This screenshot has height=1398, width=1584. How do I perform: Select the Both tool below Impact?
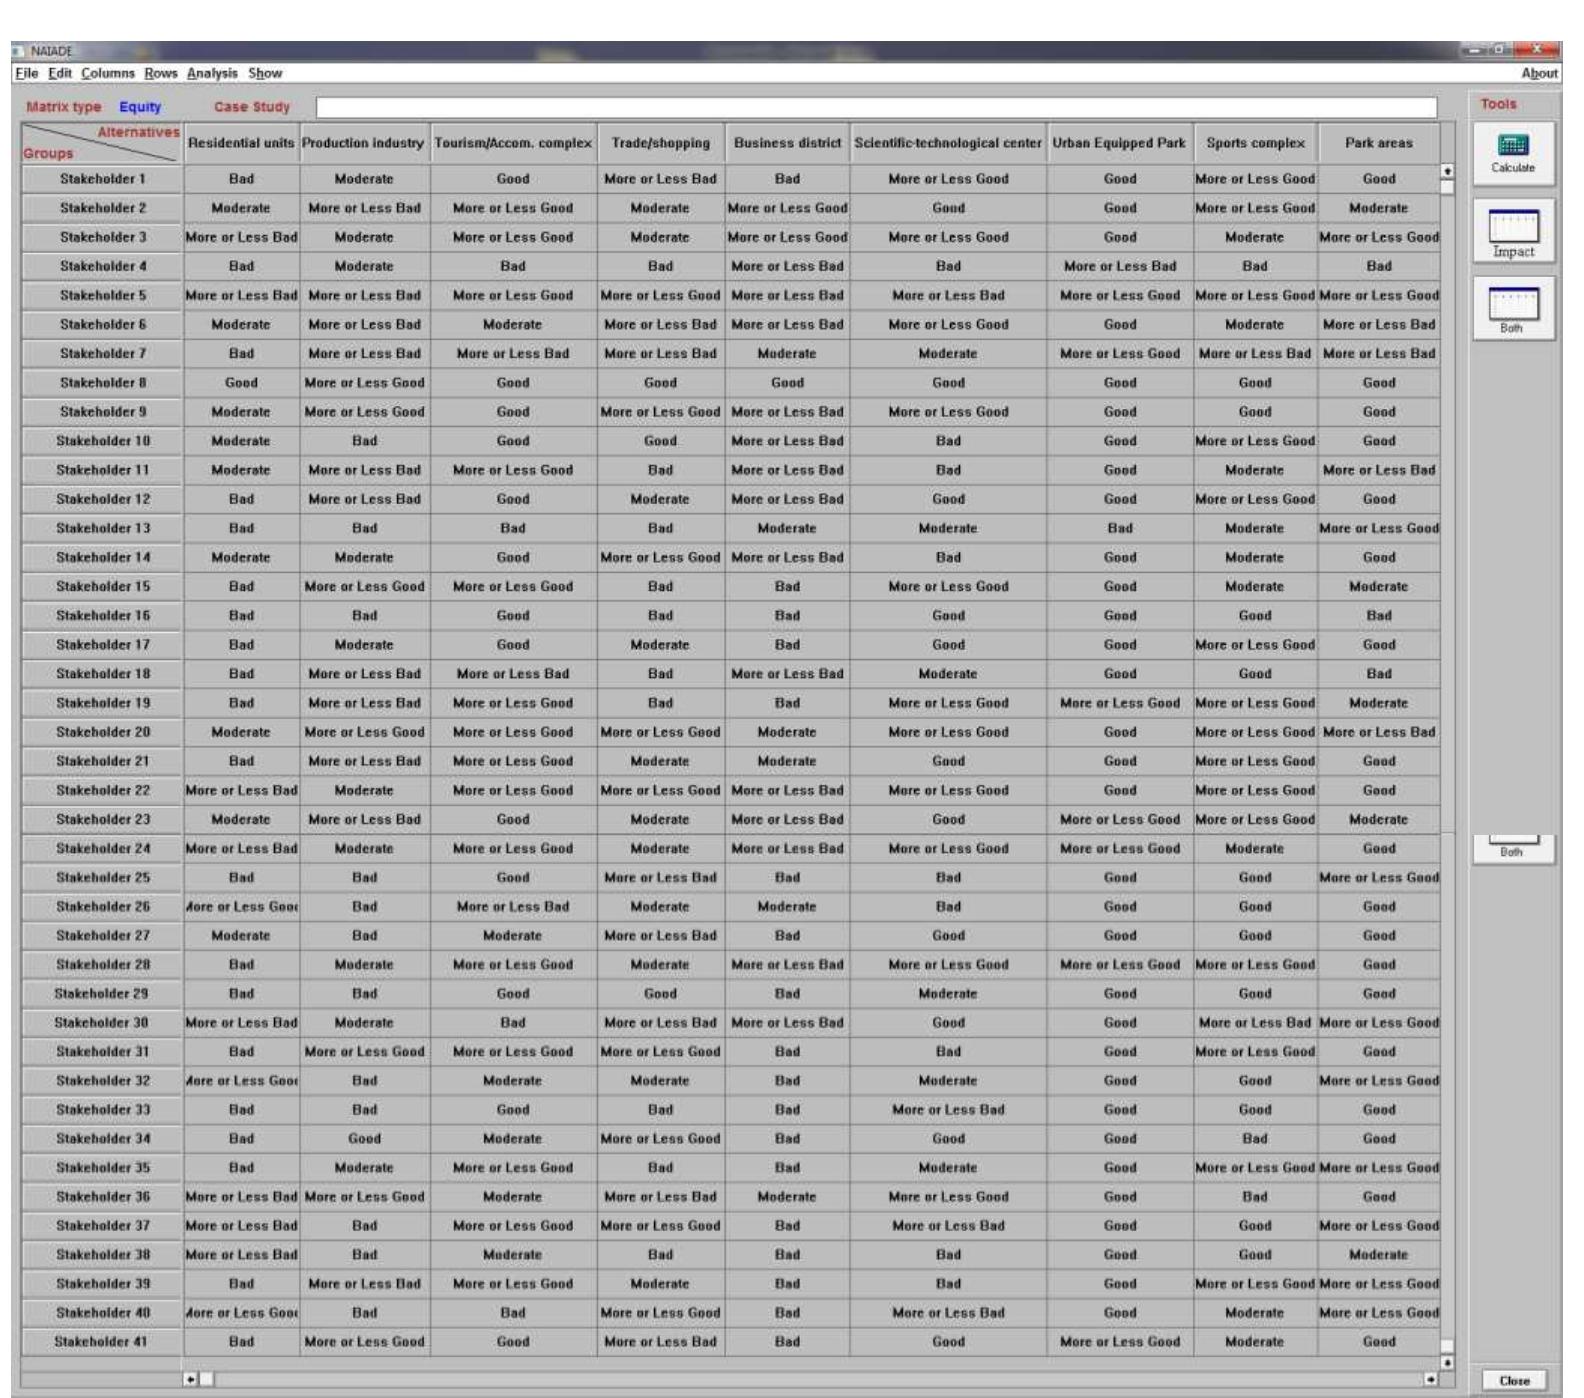(x=1513, y=309)
